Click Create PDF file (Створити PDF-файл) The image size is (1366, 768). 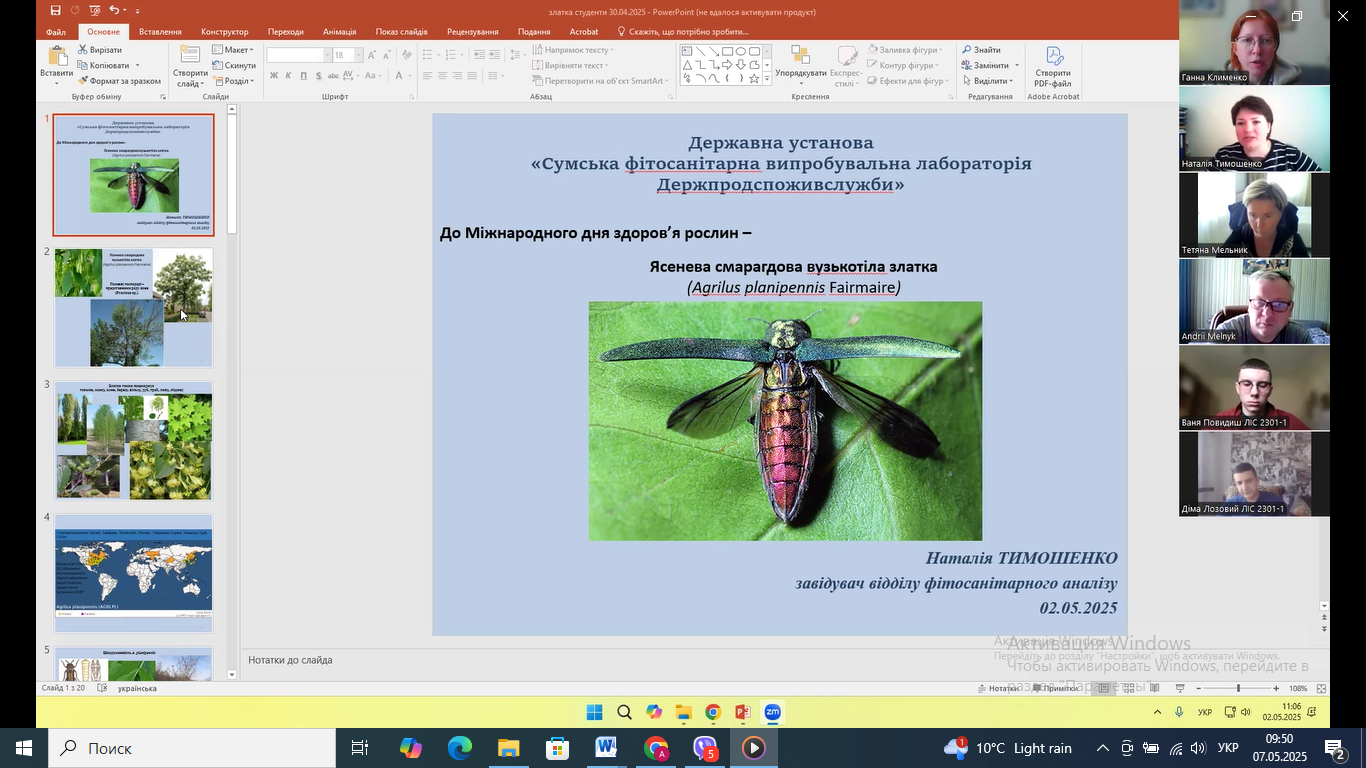1053,66
